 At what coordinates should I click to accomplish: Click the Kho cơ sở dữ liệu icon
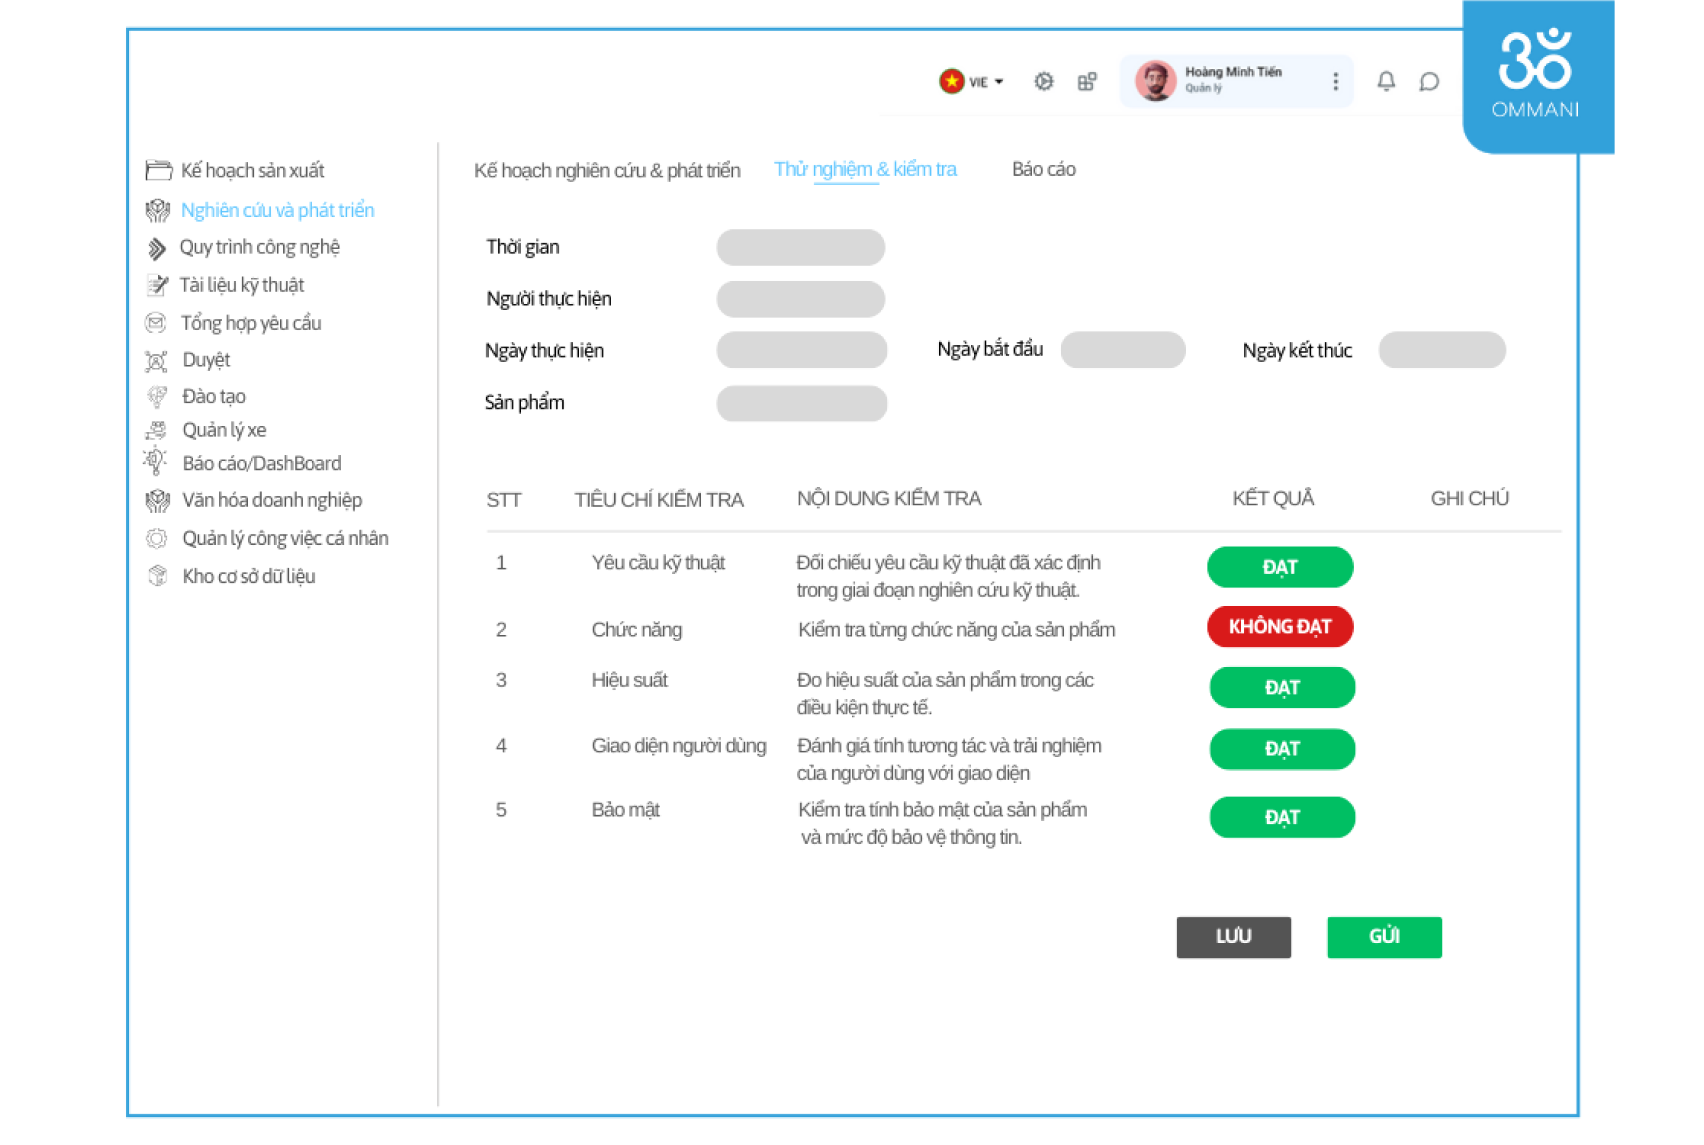(157, 576)
